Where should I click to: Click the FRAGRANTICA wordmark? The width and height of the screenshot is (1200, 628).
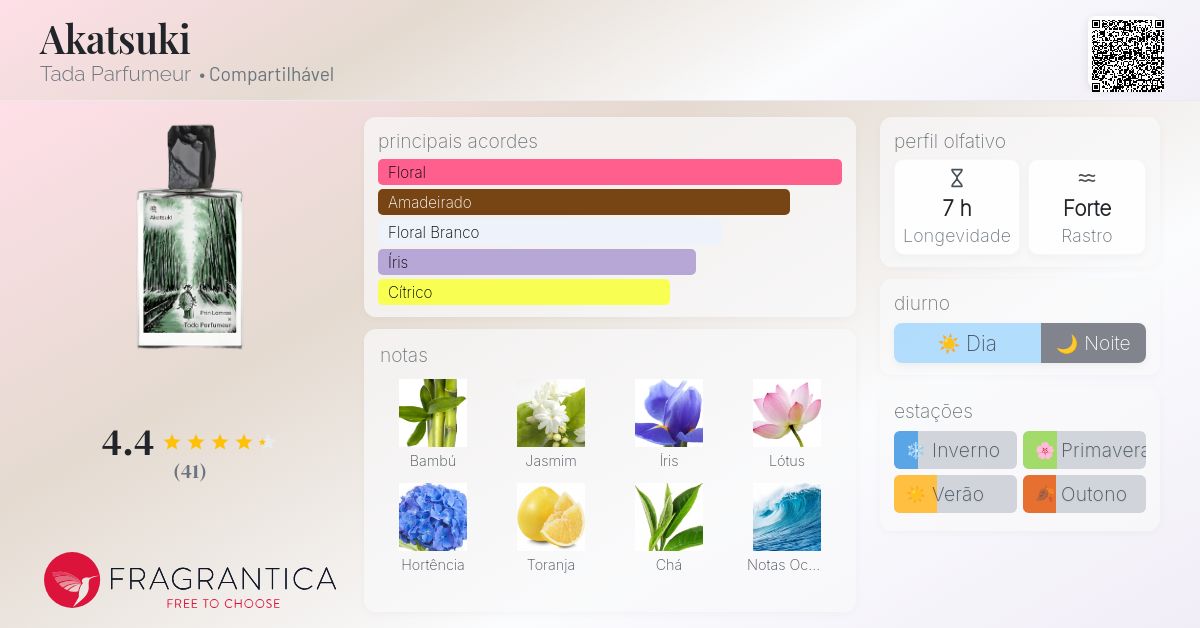(222, 578)
